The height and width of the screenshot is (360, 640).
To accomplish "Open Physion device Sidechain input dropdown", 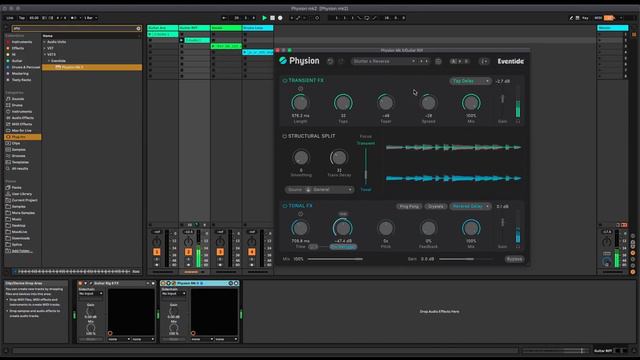I will 174,294.
